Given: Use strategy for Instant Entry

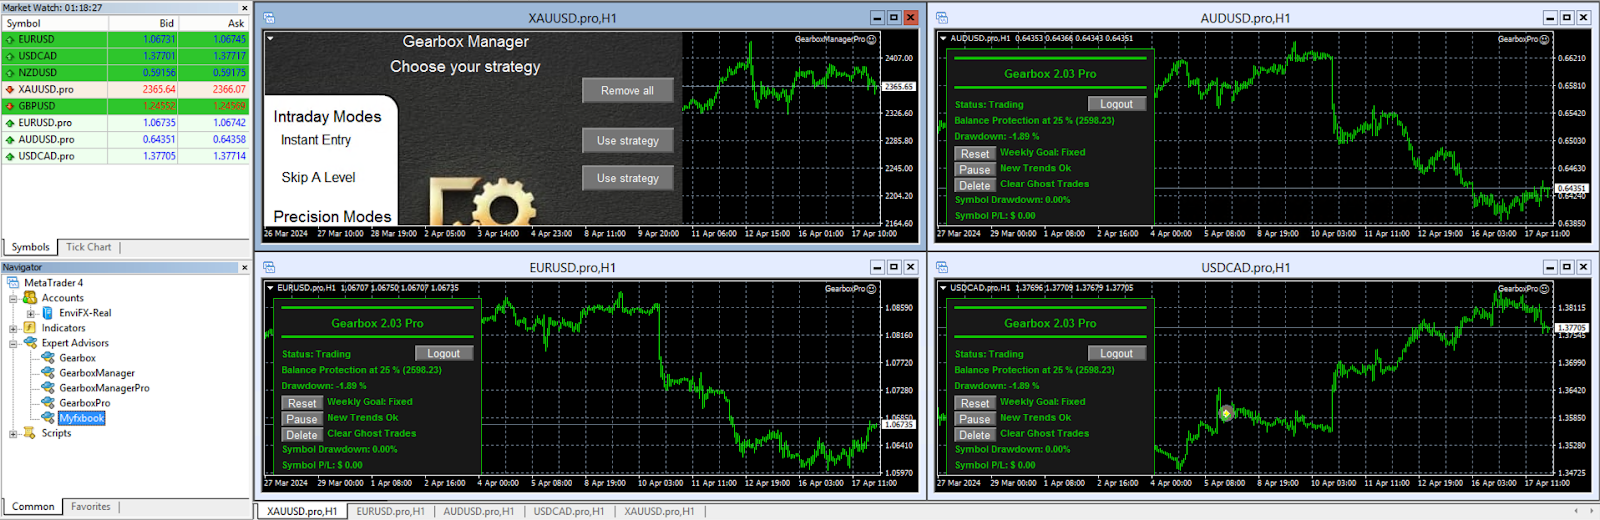Looking at the screenshot, I should tap(628, 140).
